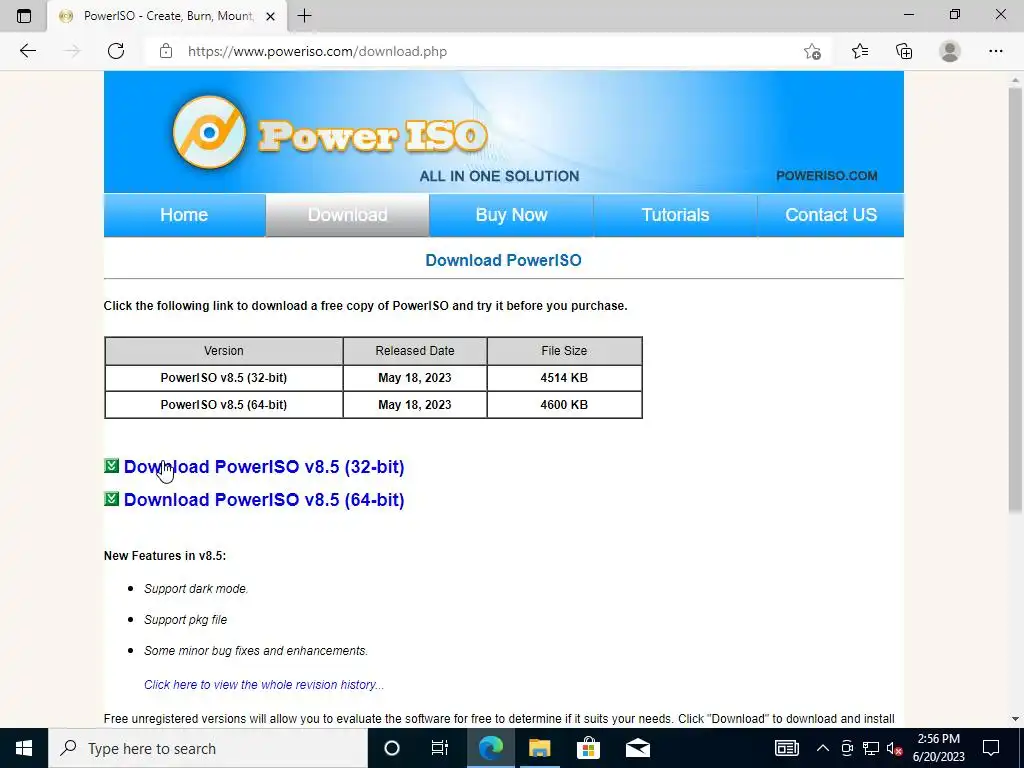1024x768 pixels.
Task: Open the Home navigation tab
Action: click(184, 215)
